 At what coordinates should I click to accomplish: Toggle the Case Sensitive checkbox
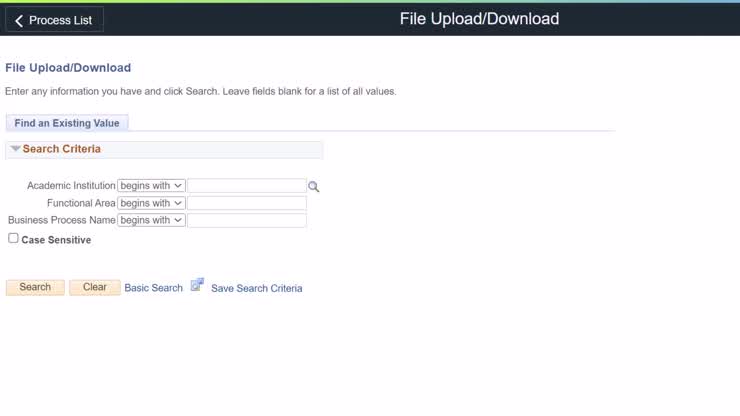[13, 238]
